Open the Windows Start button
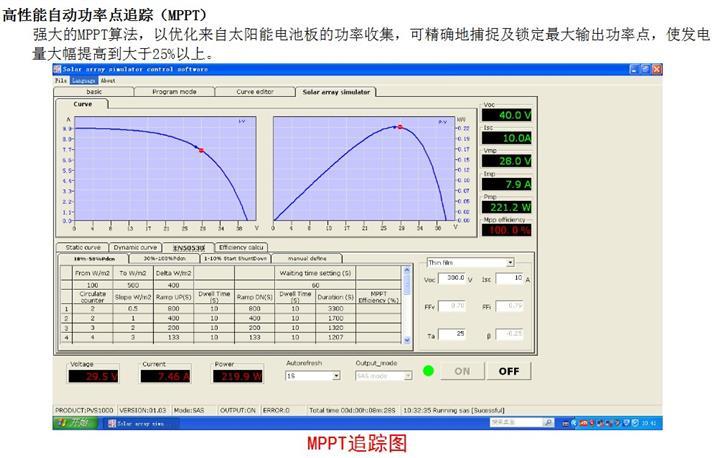This screenshot has height=458, width=720. click(x=71, y=424)
